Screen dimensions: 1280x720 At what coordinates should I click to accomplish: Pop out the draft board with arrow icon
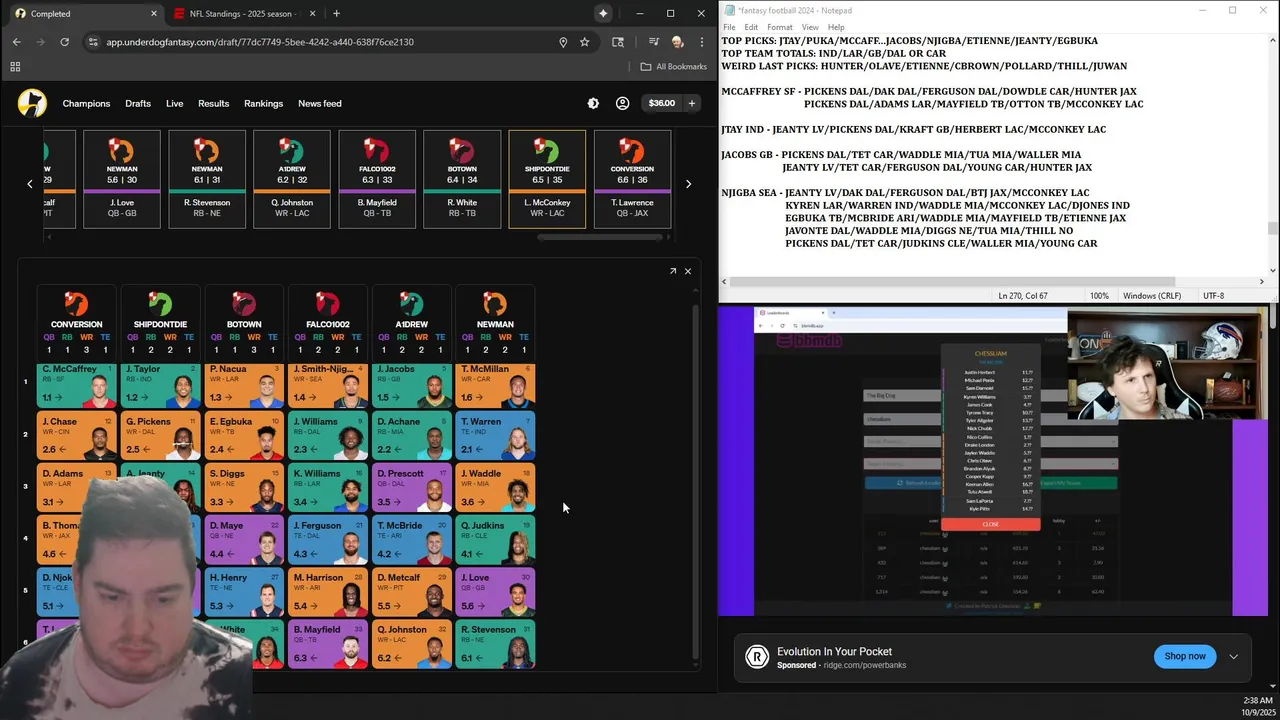(673, 271)
